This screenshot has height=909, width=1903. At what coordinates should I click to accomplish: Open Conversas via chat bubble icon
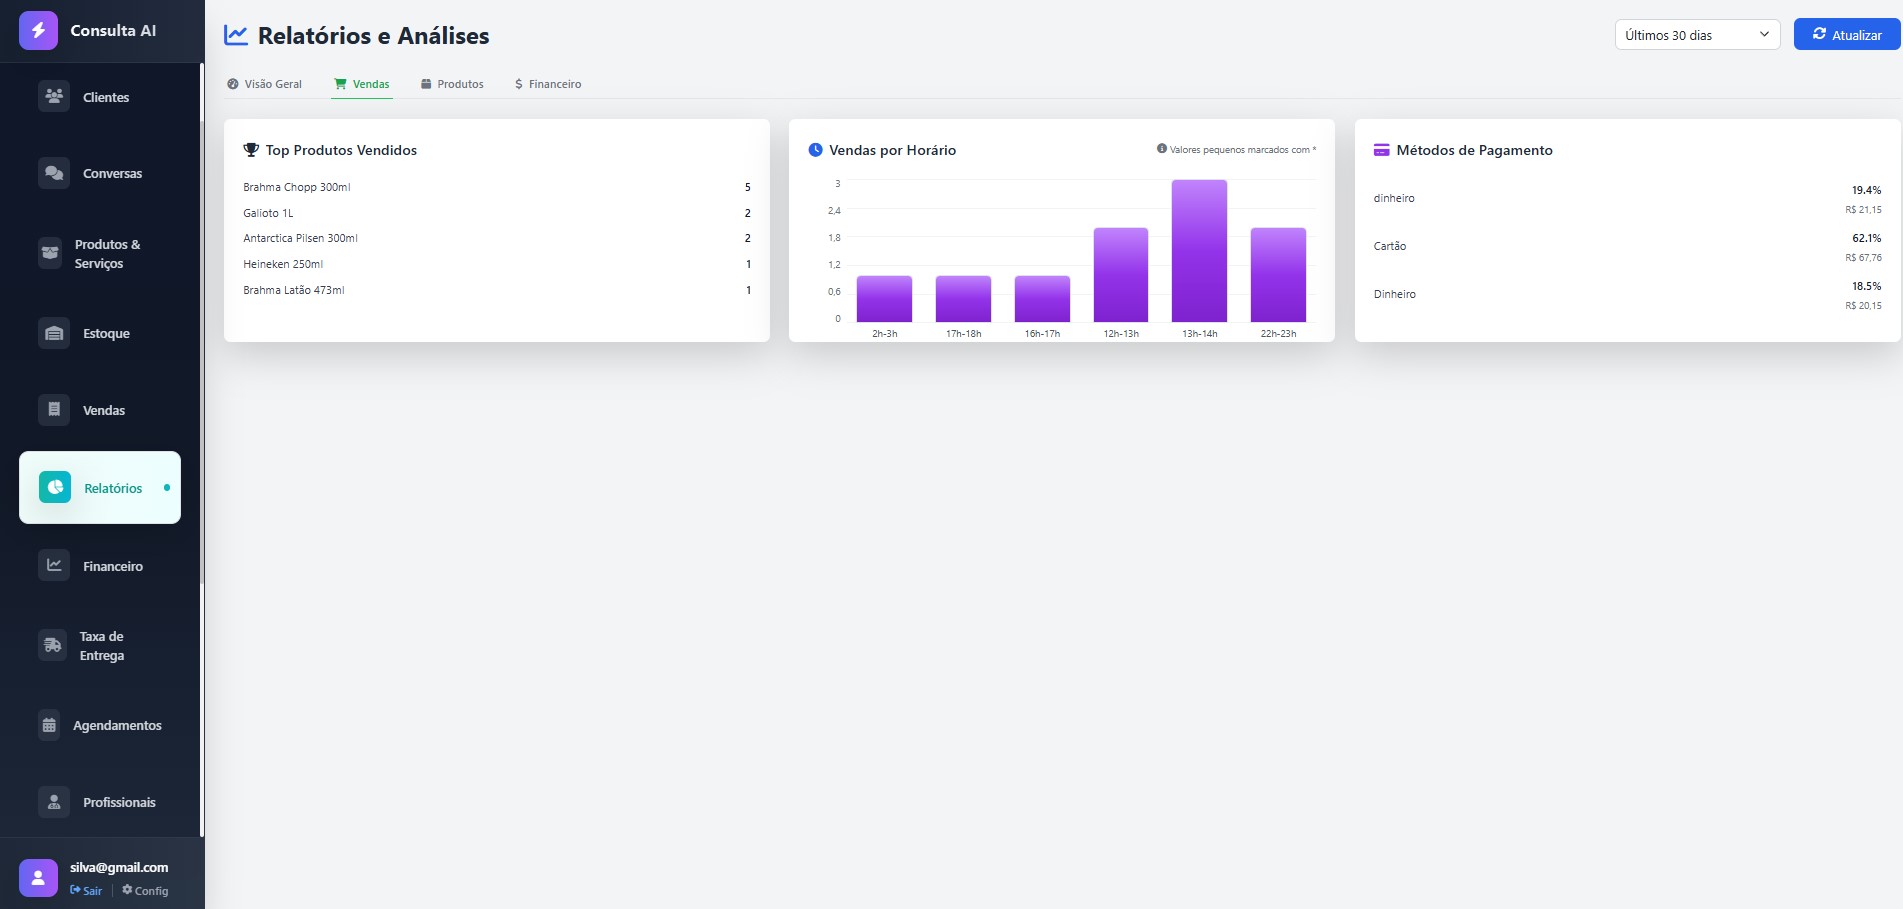(x=54, y=173)
